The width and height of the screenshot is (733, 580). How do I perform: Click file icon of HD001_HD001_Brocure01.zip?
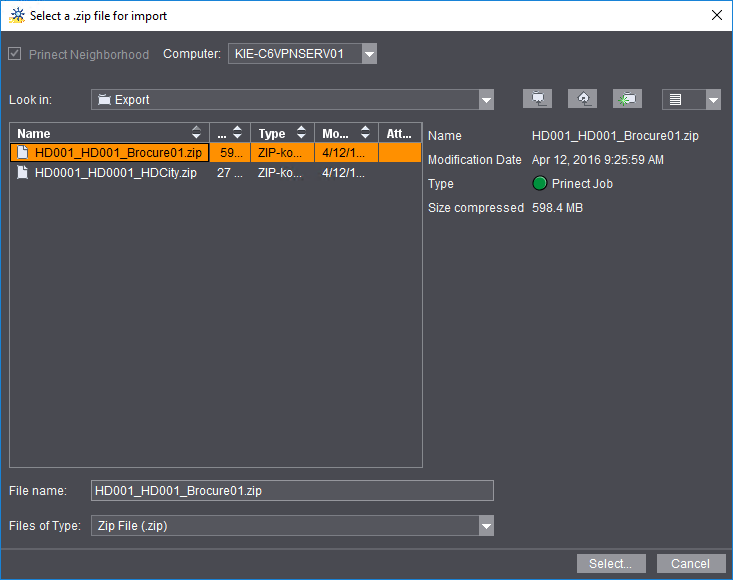[22, 152]
